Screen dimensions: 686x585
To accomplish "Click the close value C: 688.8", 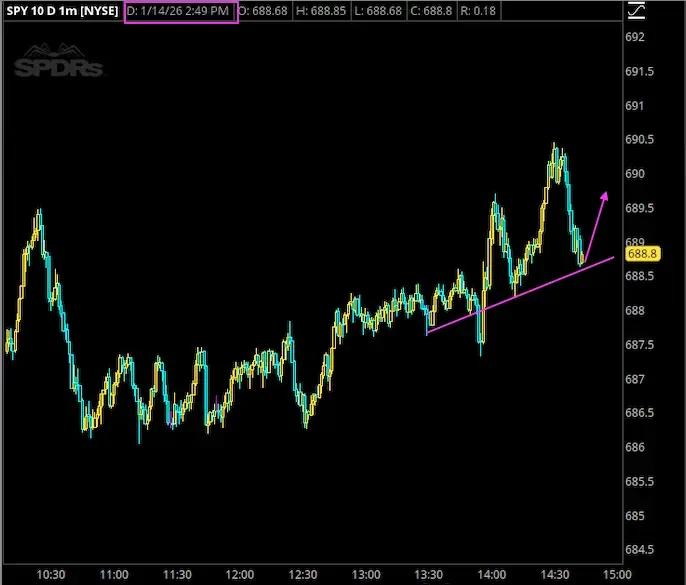I will (431, 11).
